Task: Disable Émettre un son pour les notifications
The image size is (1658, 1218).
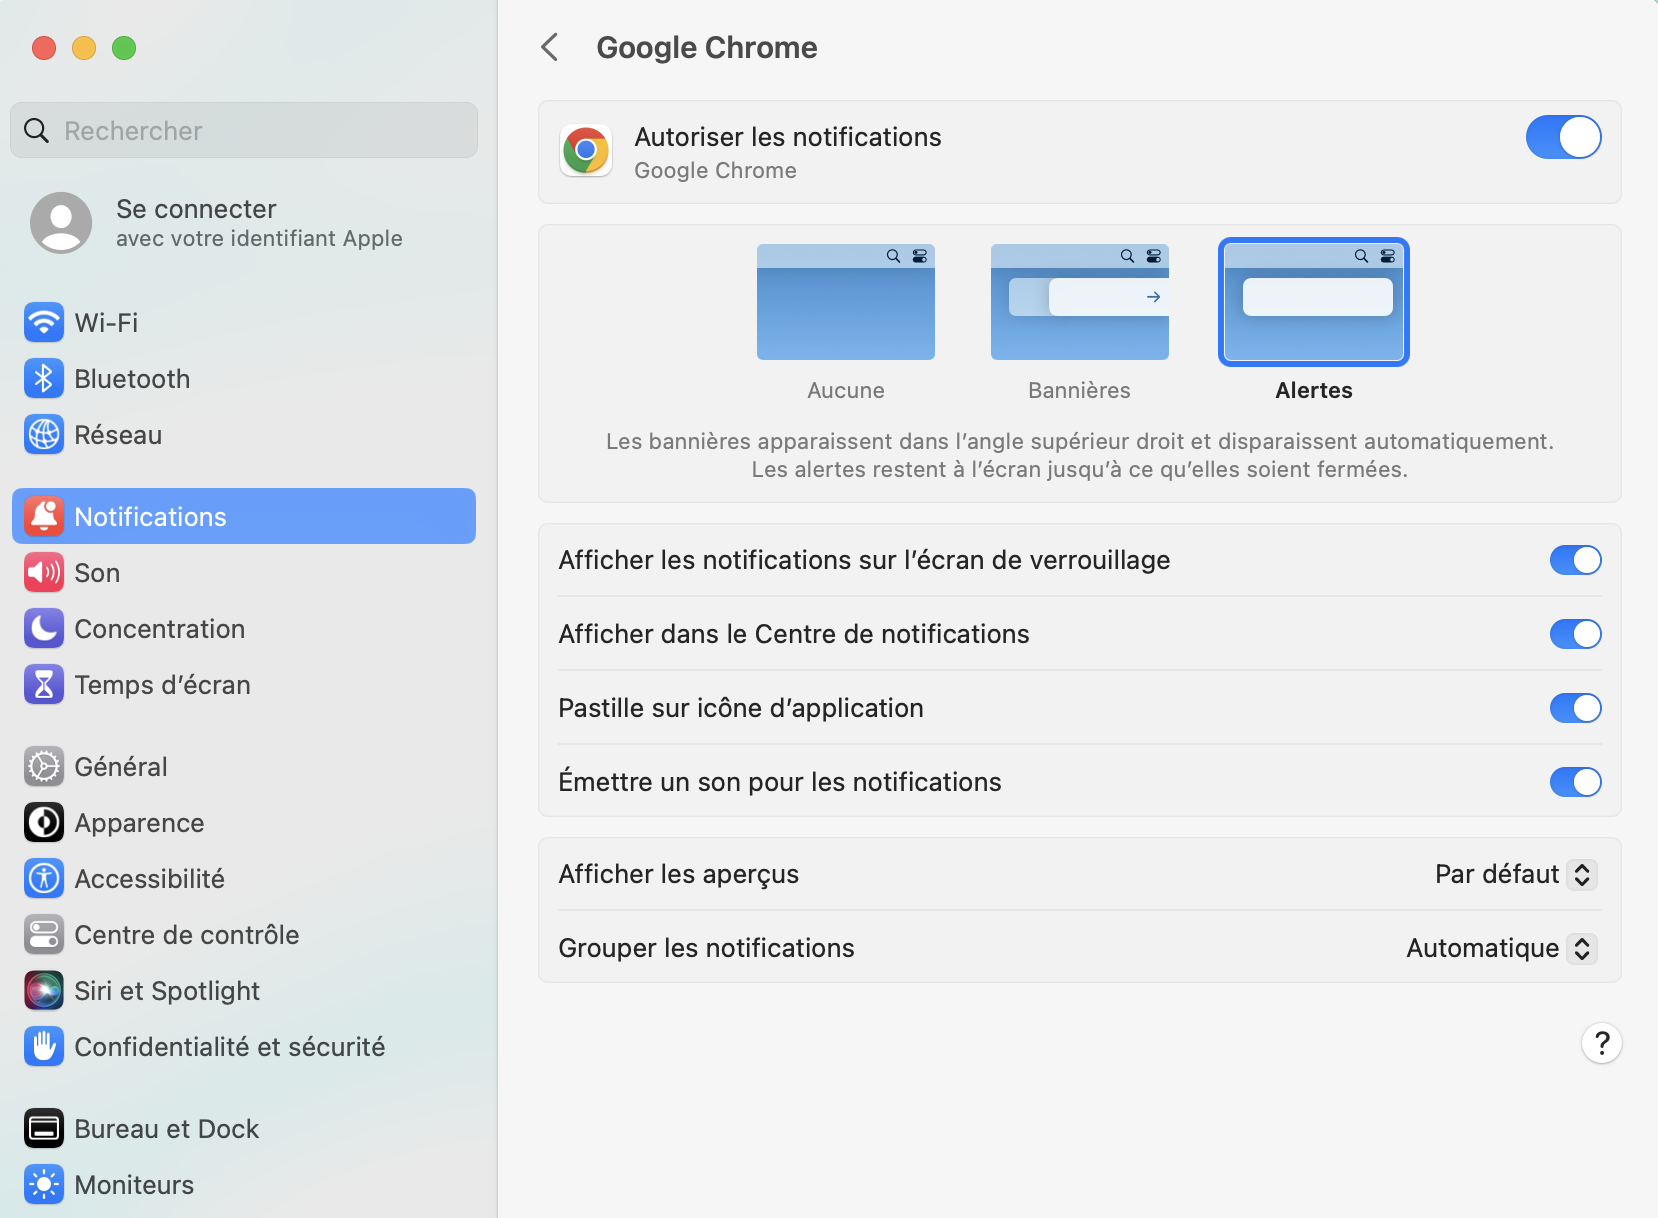Action: tap(1575, 782)
